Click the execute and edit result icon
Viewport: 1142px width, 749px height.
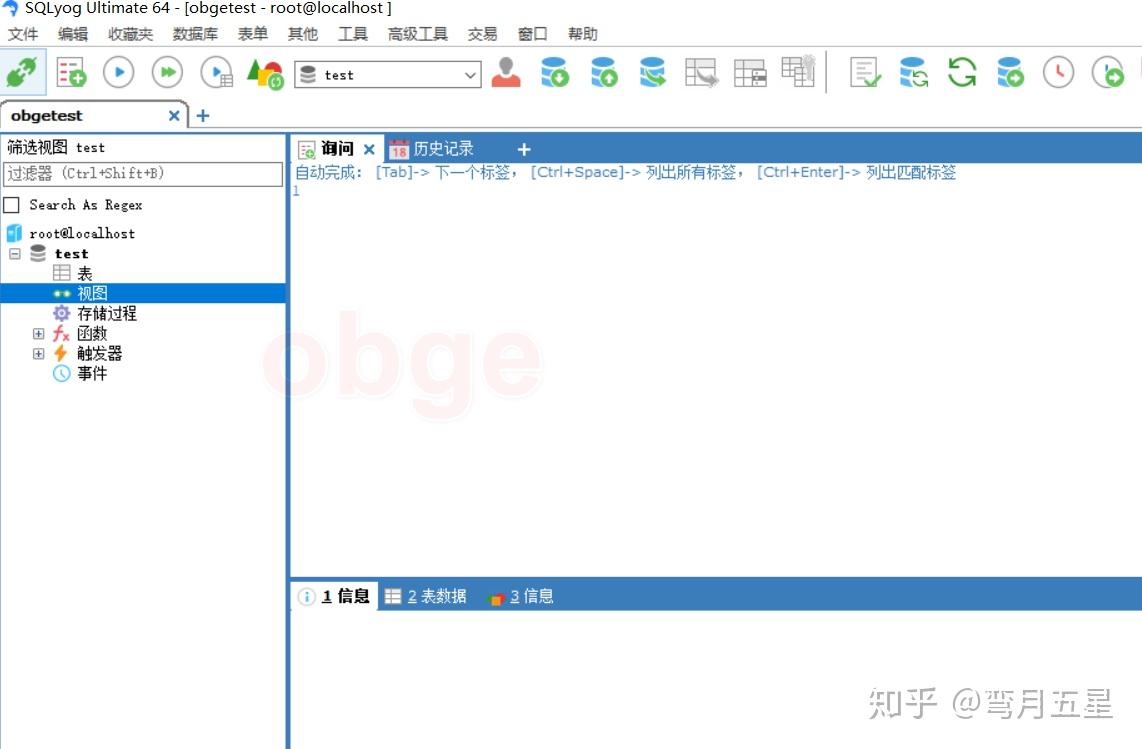217,72
